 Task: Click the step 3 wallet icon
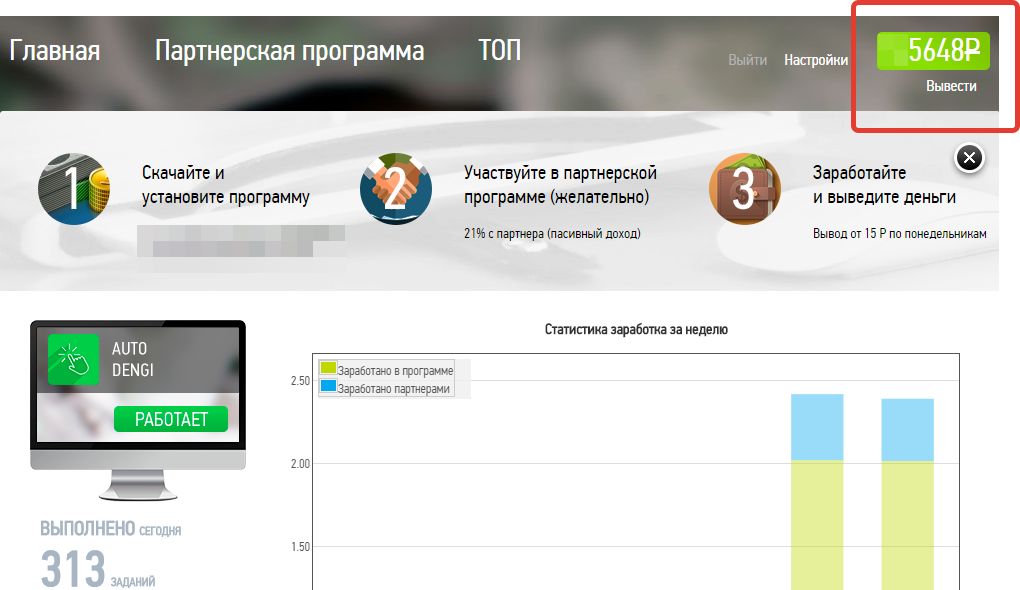745,188
